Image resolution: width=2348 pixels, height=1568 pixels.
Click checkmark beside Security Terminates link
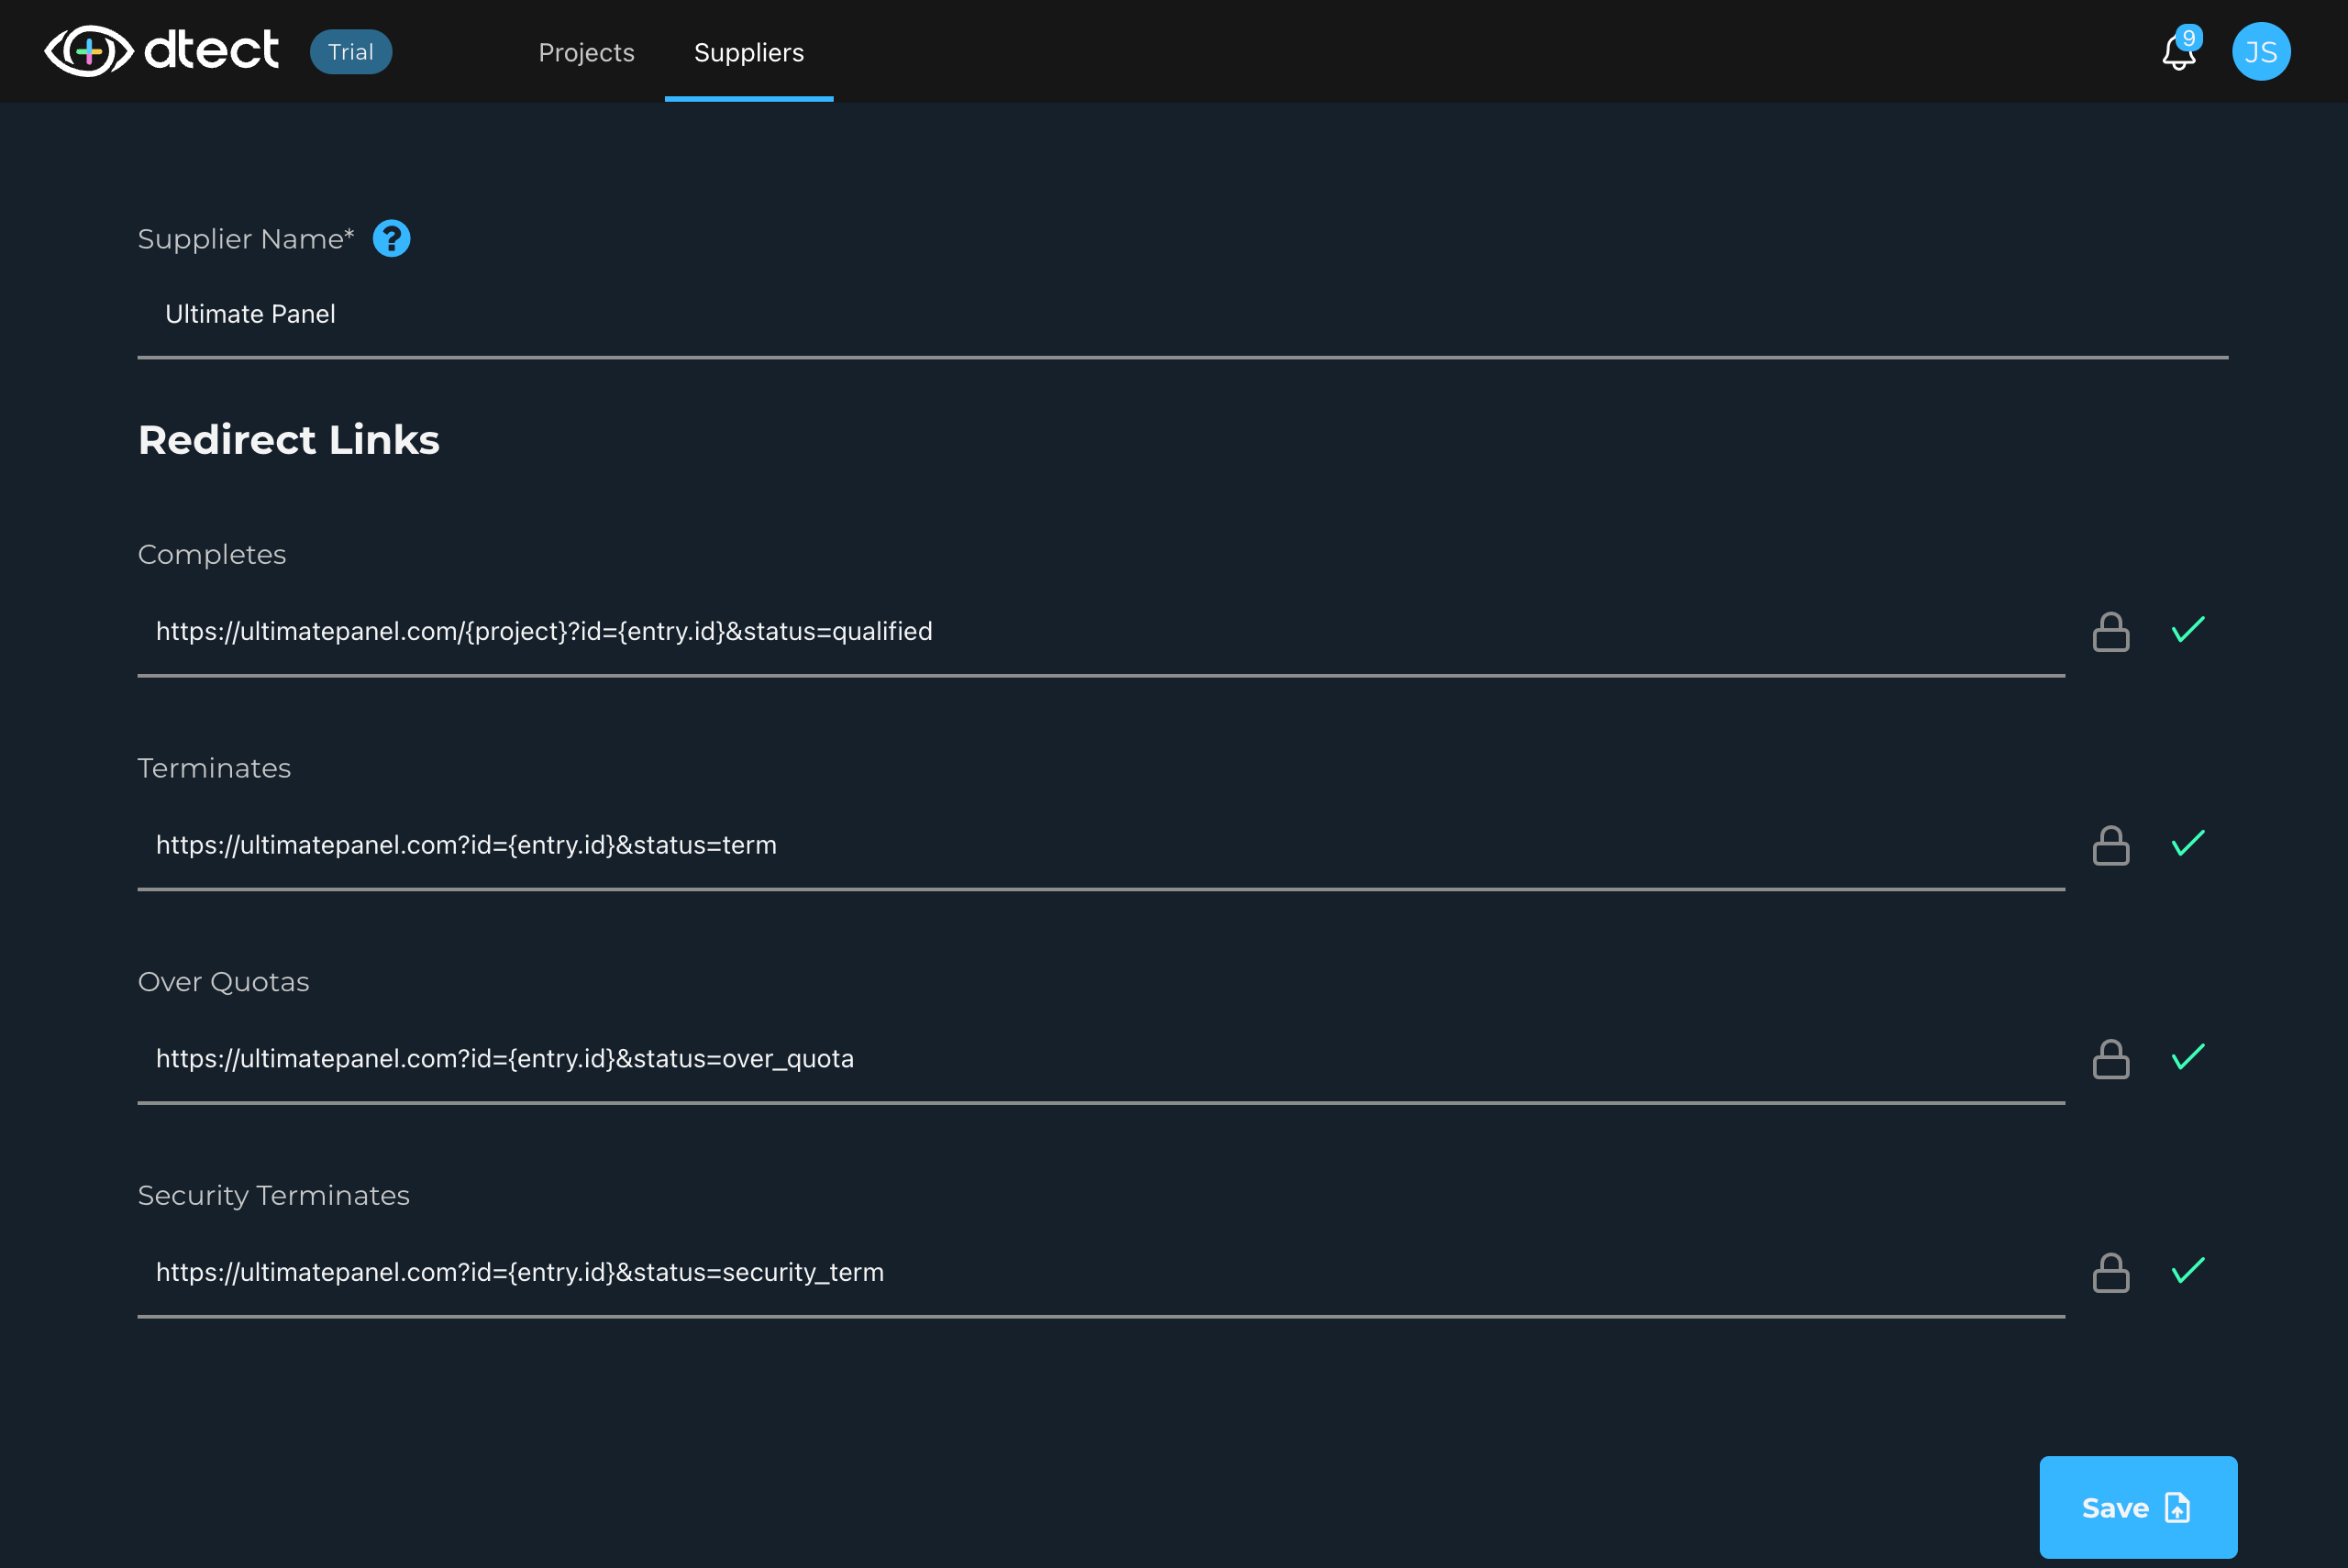point(2188,1271)
